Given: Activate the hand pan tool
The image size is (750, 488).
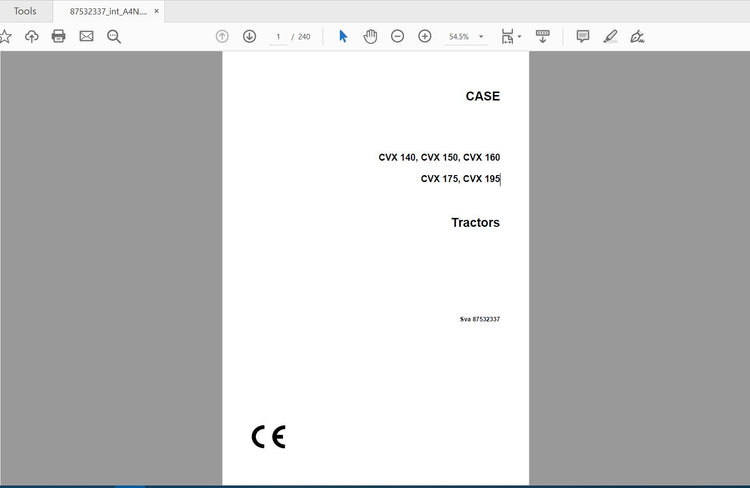Looking at the screenshot, I should 370,36.
